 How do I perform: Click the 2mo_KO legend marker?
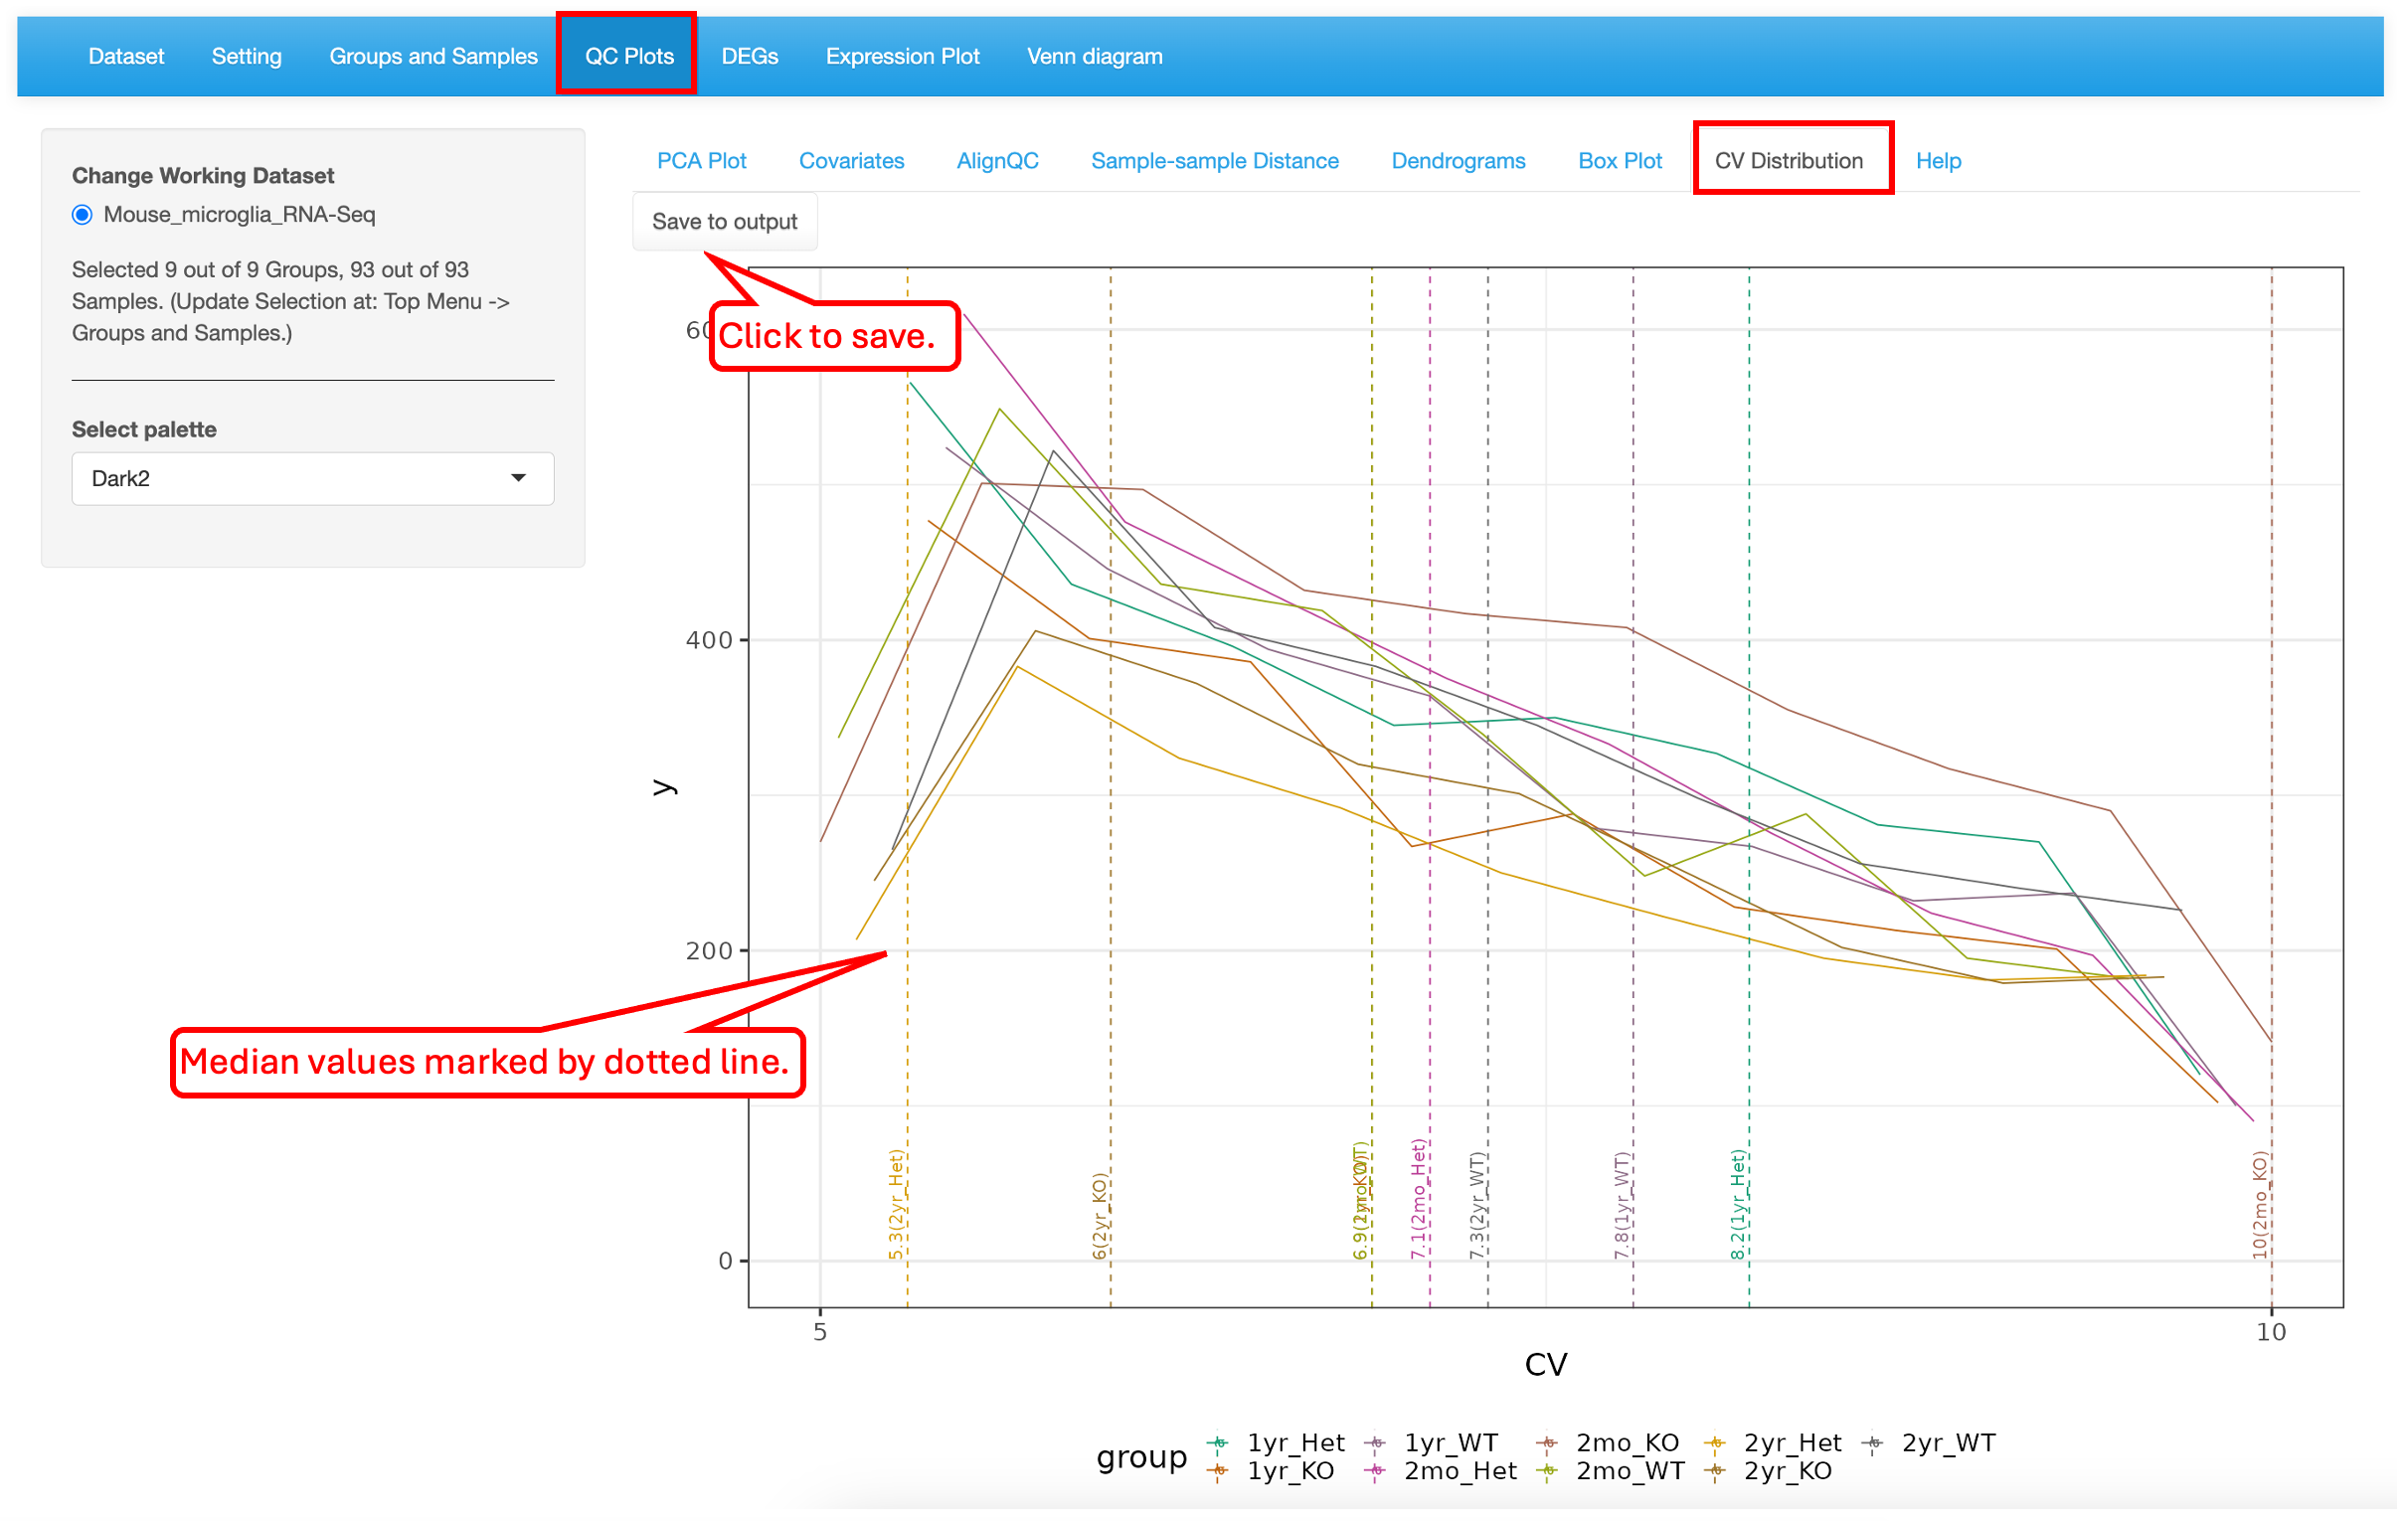pyautogui.click(x=1547, y=1443)
